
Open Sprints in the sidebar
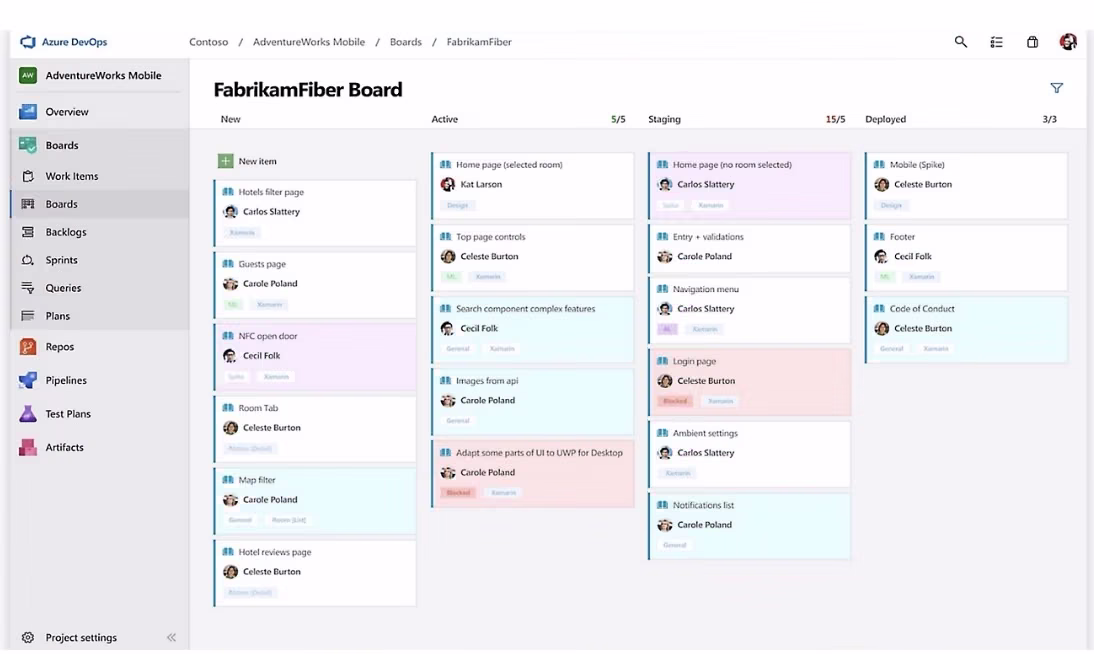[61, 260]
